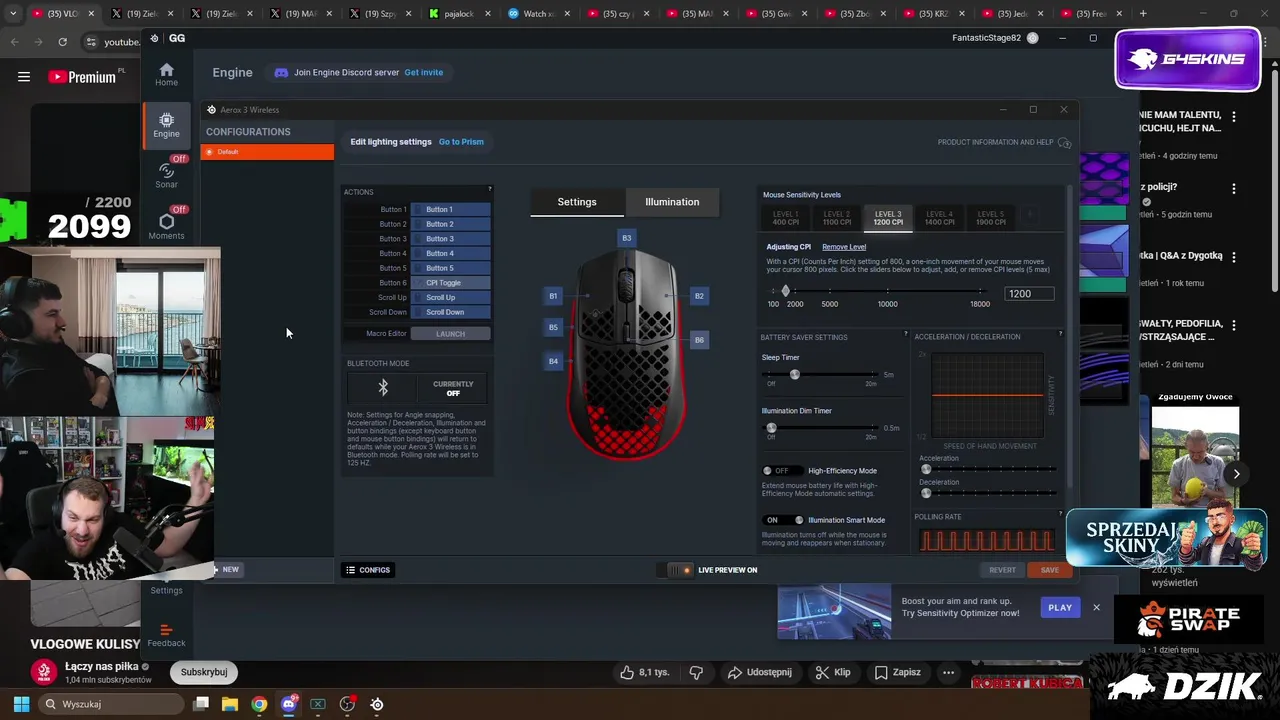Click the Sleep Timer slider handle
1280x720 pixels.
(795, 375)
